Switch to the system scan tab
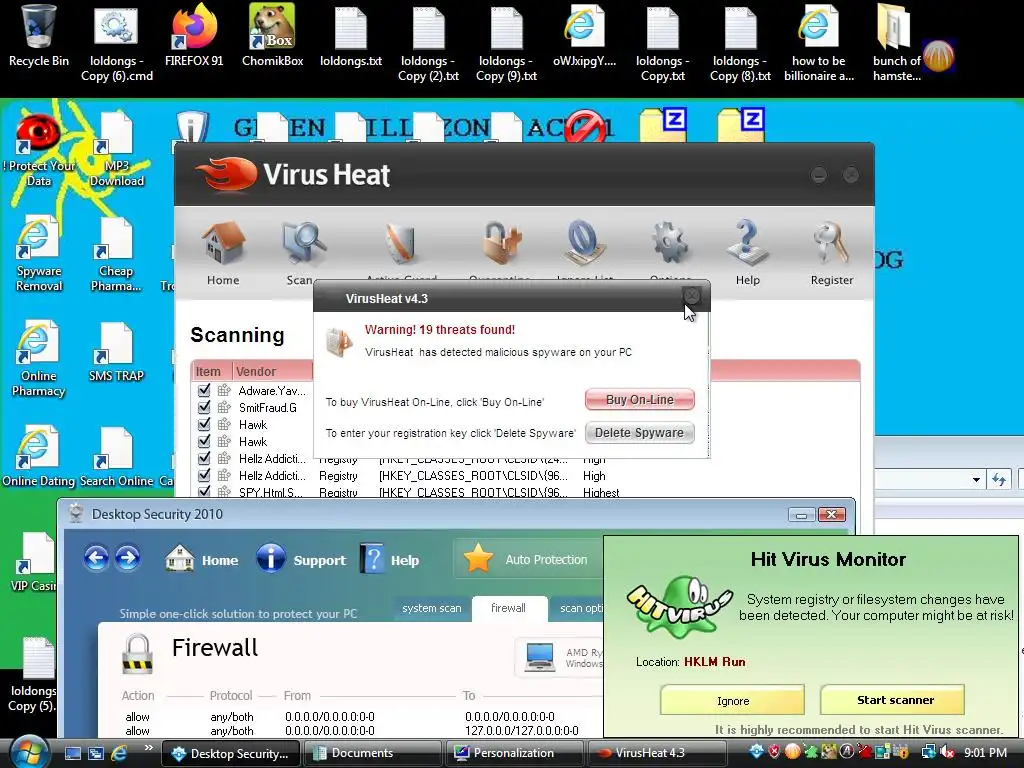This screenshot has width=1024, height=768. pyautogui.click(x=432, y=608)
